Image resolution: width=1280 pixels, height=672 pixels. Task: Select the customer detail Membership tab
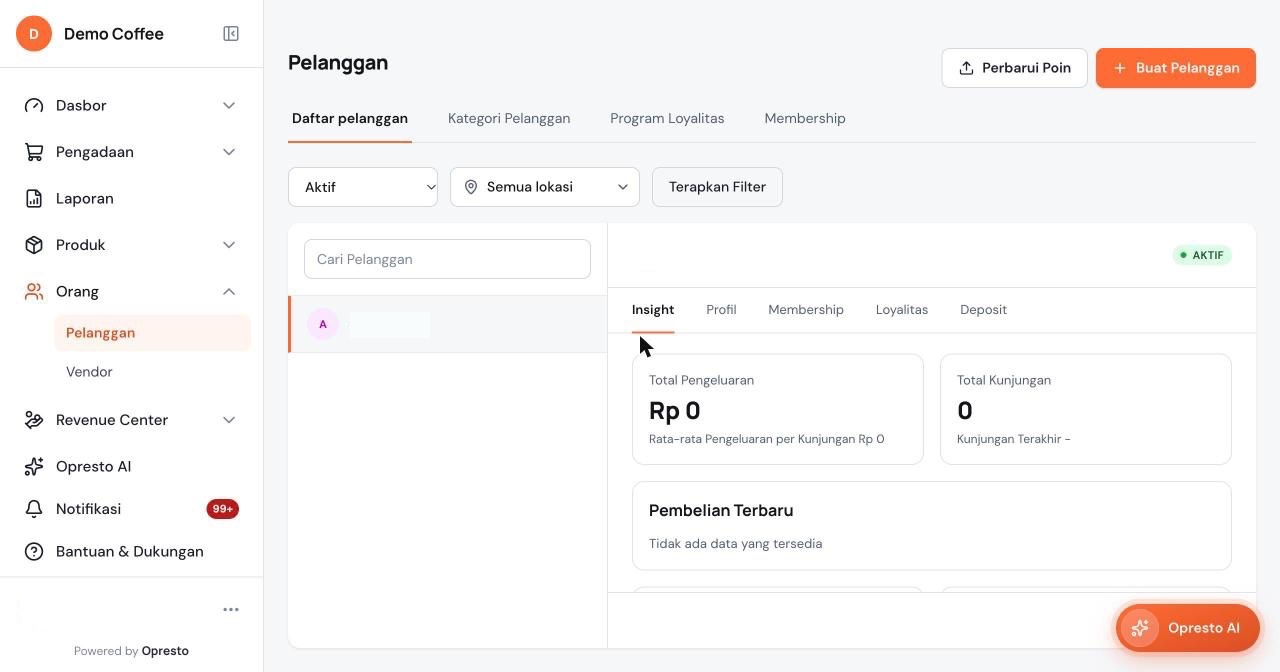[x=806, y=310]
